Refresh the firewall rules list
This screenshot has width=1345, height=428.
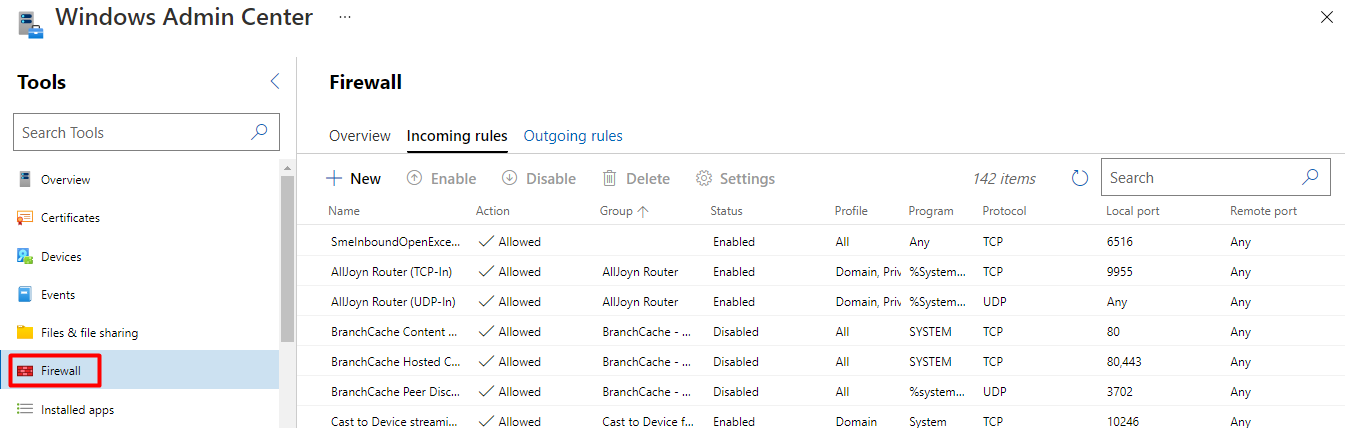[x=1079, y=178]
